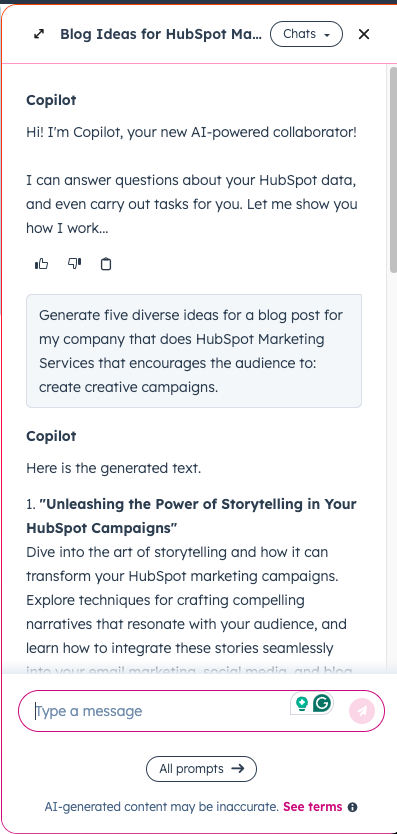Click the Hi! I'm Copilot greeting text
397x834 pixels.
tap(192, 132)
